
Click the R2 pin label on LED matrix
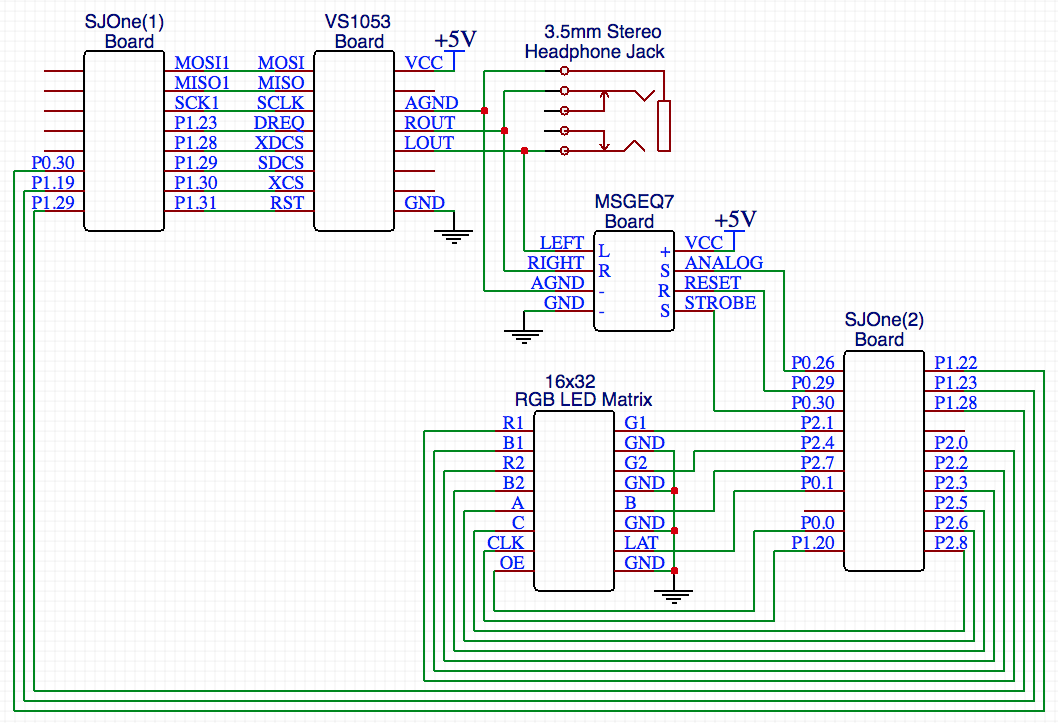point(513,463)
